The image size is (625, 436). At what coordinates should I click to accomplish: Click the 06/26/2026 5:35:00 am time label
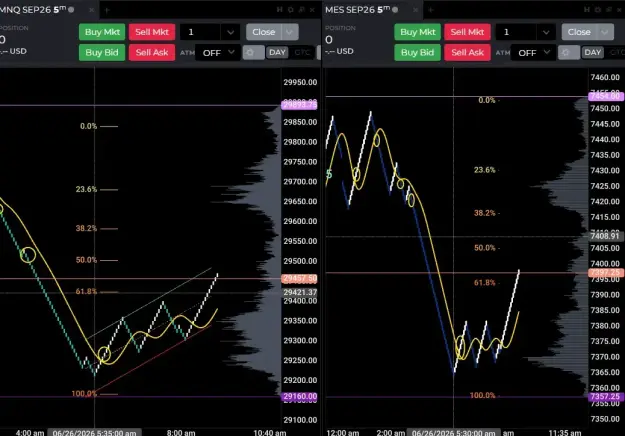click(94, 433)
